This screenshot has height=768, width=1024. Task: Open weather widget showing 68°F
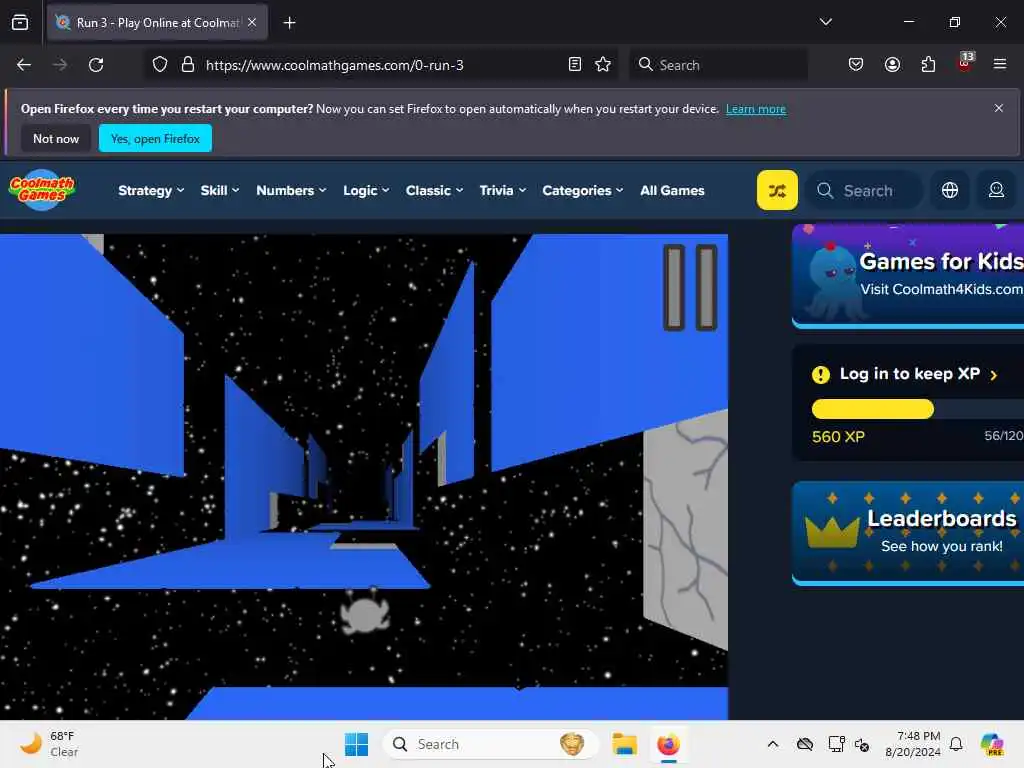click(x=50, y=744)
